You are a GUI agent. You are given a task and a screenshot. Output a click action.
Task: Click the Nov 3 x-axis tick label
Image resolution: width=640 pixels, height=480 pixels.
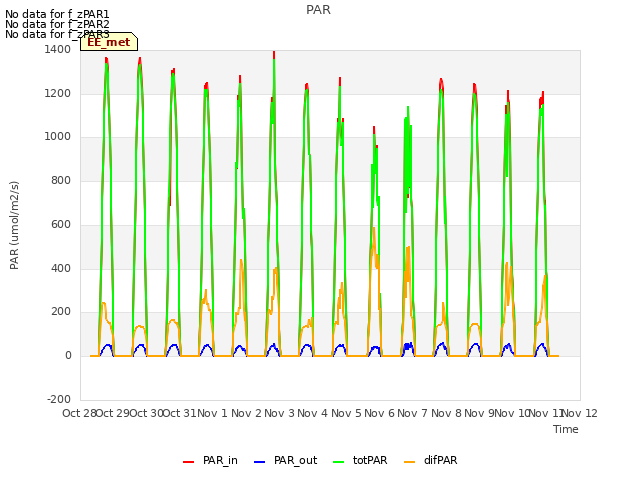[279, 413]
